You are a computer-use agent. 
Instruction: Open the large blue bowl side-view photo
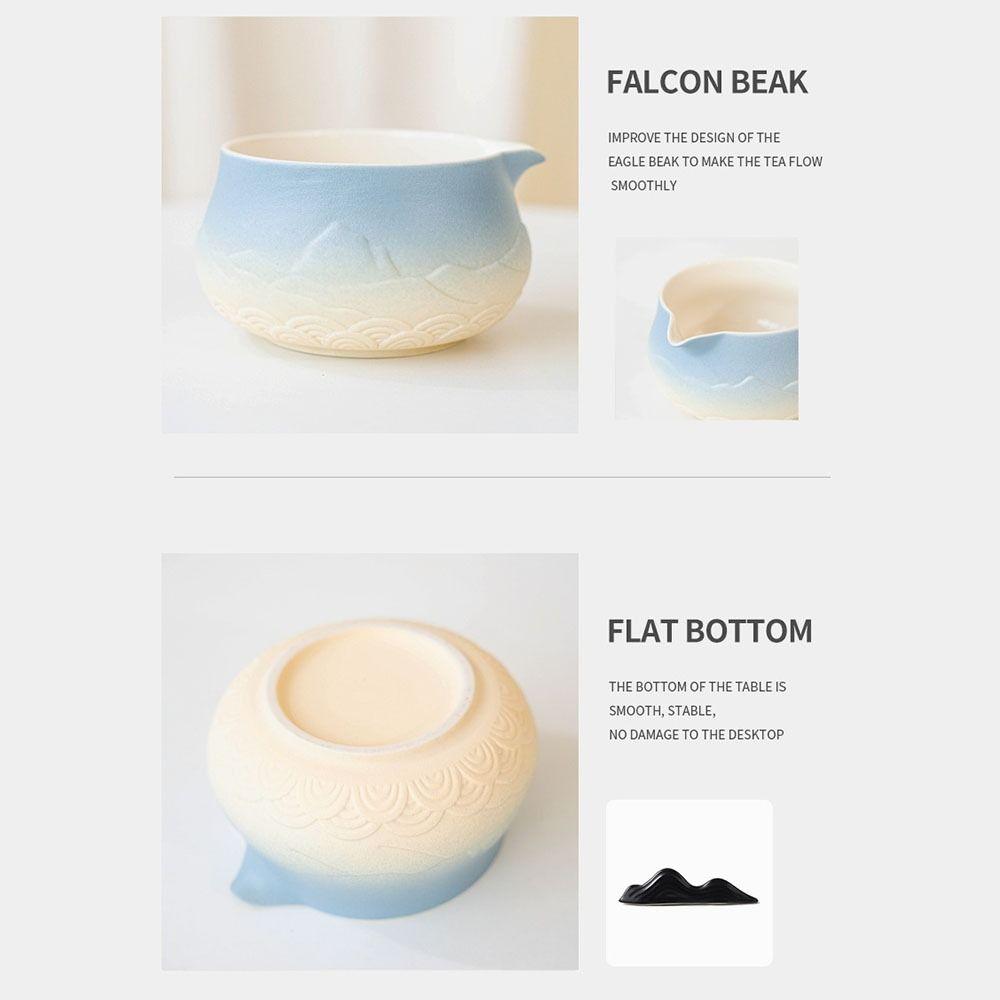[370, 225]
